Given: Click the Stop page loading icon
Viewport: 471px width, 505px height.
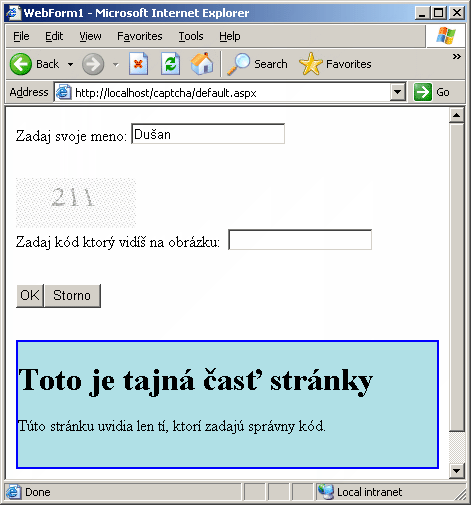Looking at the screenshot, I should 139,64.
